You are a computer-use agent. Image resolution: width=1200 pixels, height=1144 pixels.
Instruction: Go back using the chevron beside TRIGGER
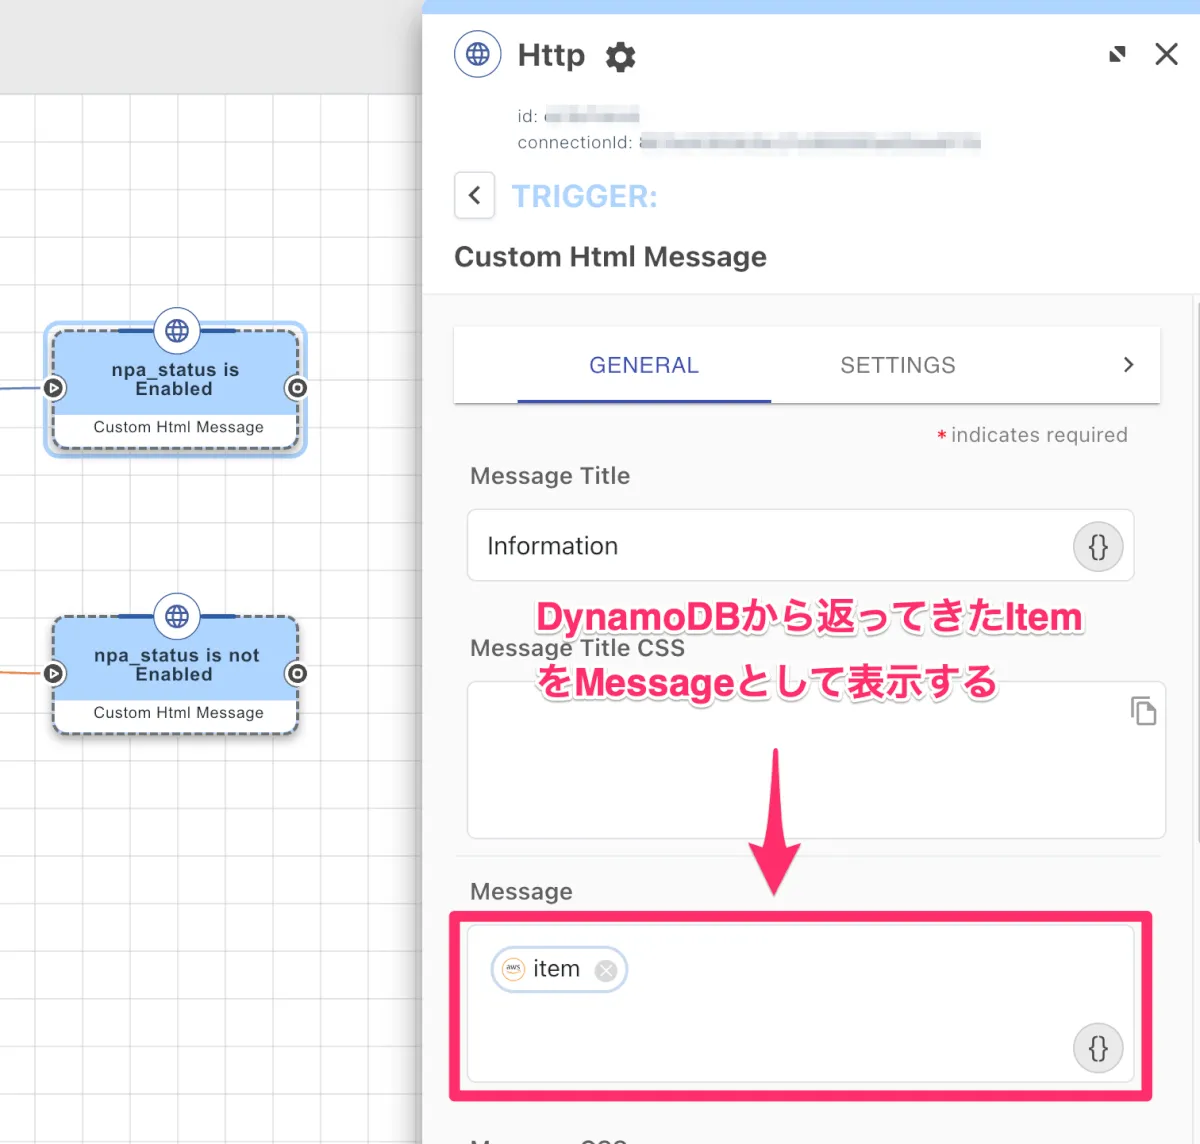[475, 195]
